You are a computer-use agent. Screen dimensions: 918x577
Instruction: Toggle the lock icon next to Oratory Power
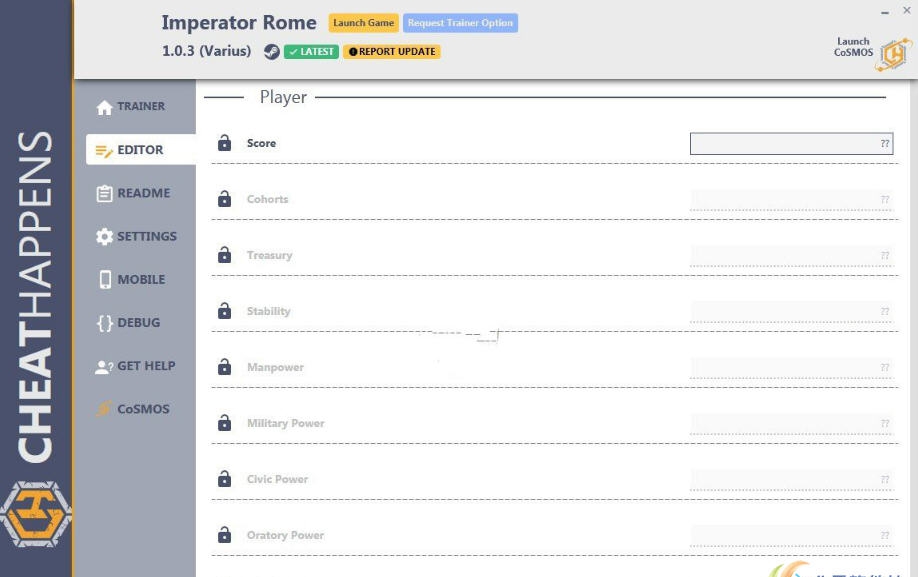224,535
